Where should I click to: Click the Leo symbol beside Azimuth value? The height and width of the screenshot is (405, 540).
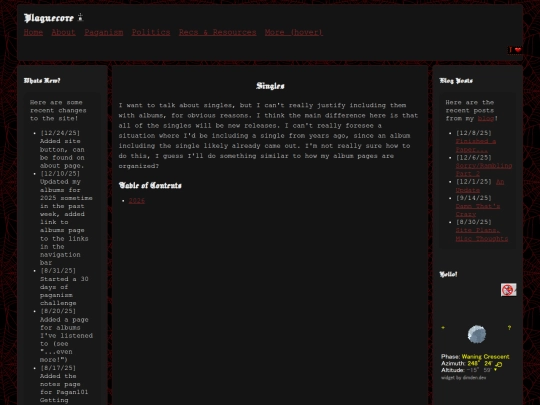coord(499,364)
